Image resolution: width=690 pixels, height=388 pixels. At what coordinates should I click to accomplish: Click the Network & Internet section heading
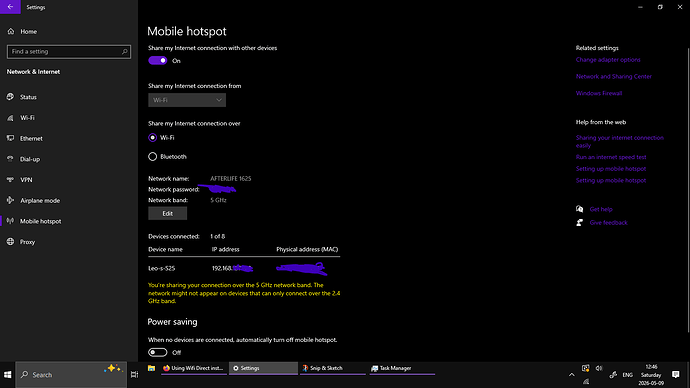[x=33, y=72]
